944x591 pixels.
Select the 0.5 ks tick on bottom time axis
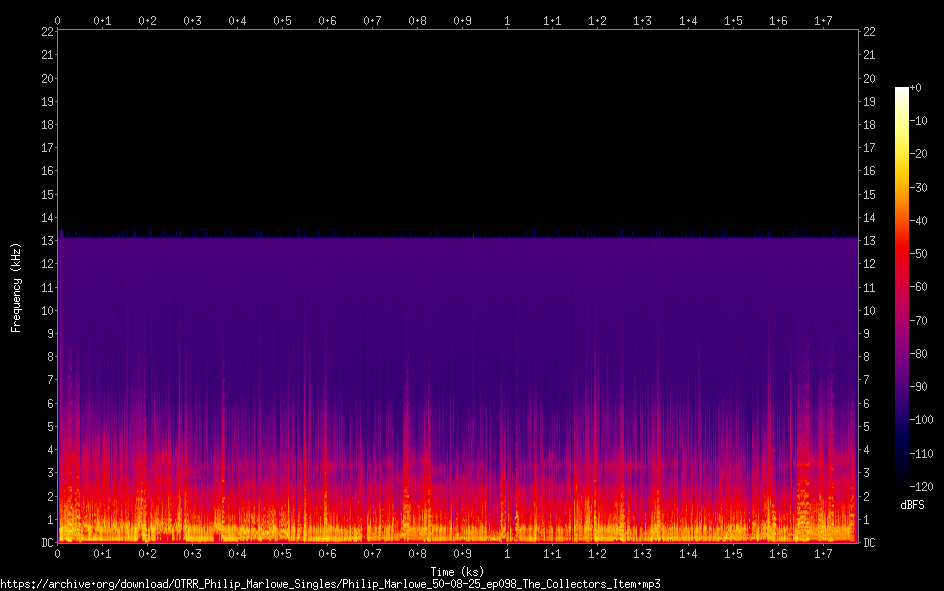click(283, 554)
